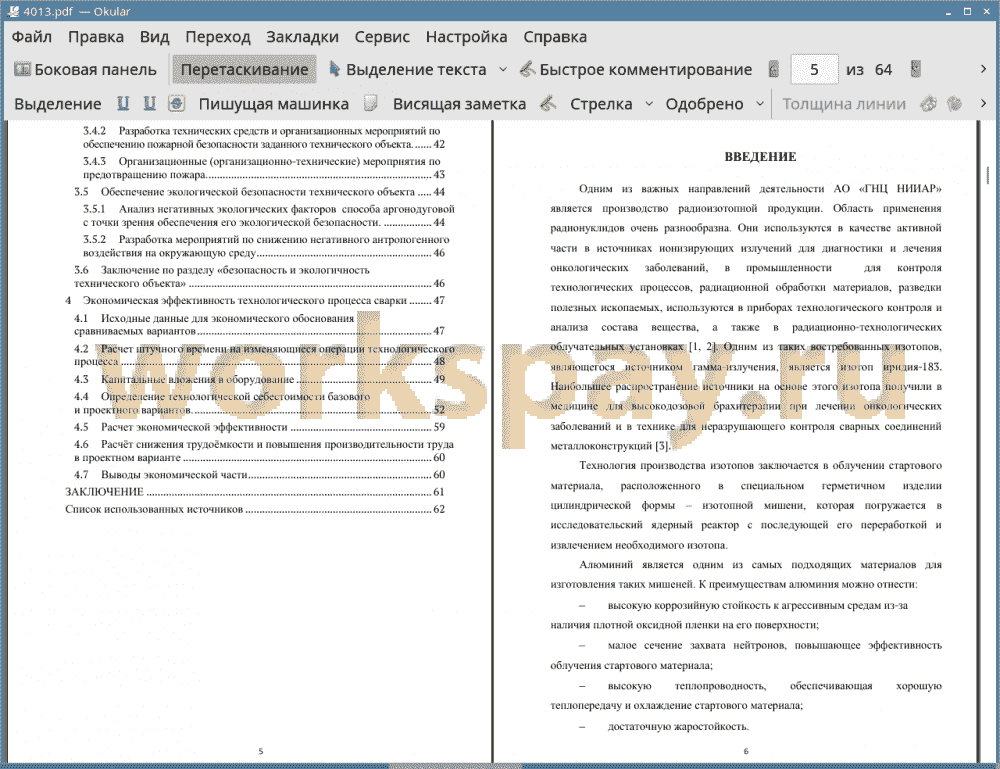Click the horizontal scrollbar at the bottom
Image resolution: width=1000 pixels, height=769 pixels.
click(x=455, y=765)
